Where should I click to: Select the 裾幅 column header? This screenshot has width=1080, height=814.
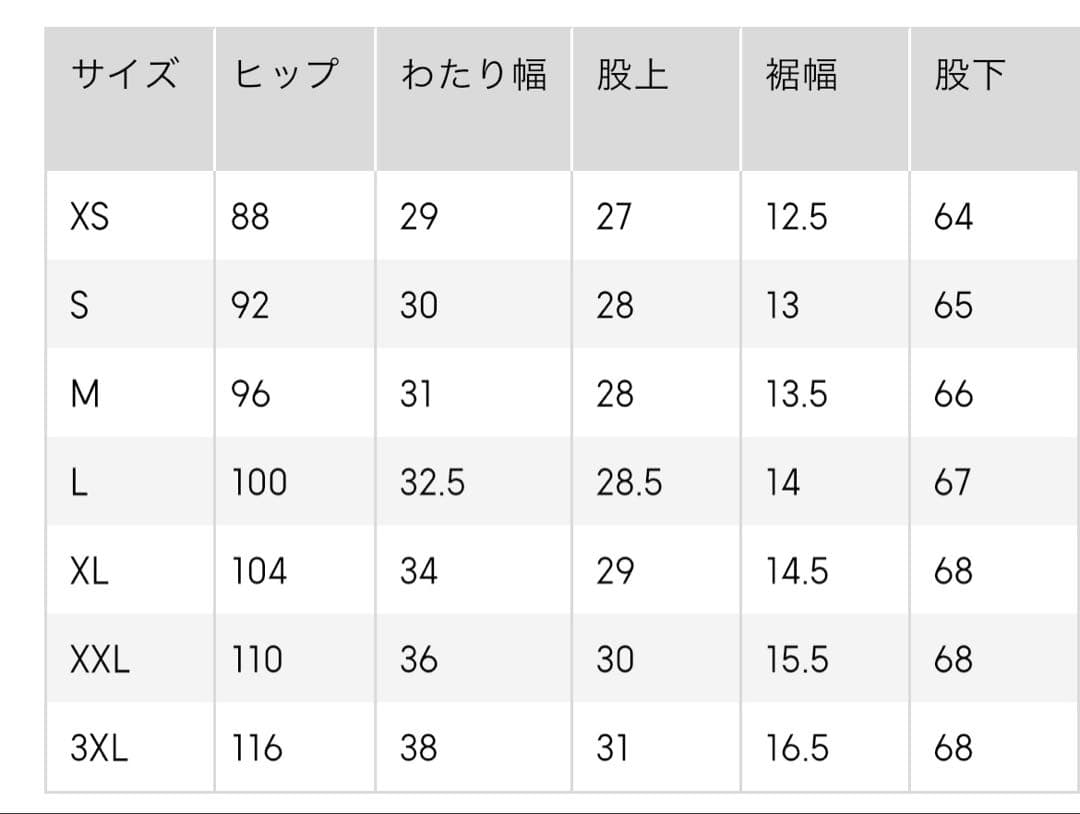pyautogui.click(x=801, y=76)
